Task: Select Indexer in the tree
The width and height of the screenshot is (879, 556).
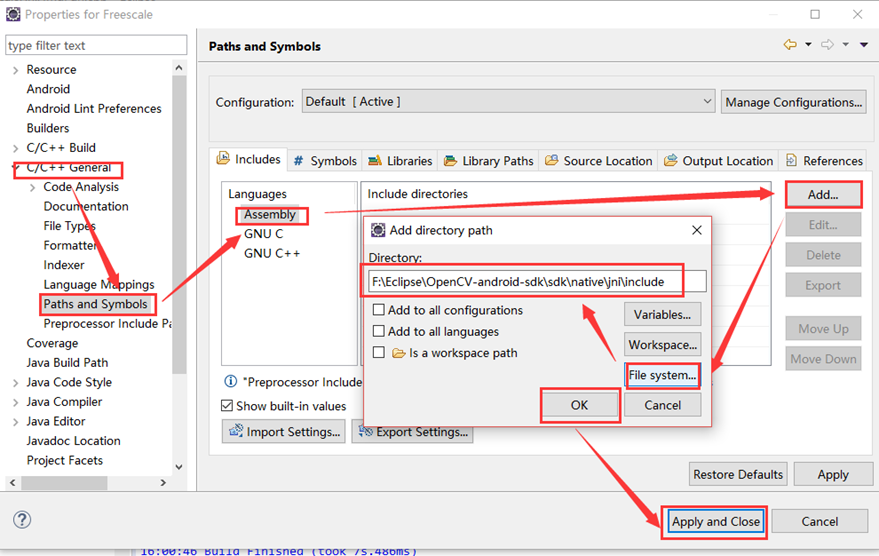Action: (64, 265)
